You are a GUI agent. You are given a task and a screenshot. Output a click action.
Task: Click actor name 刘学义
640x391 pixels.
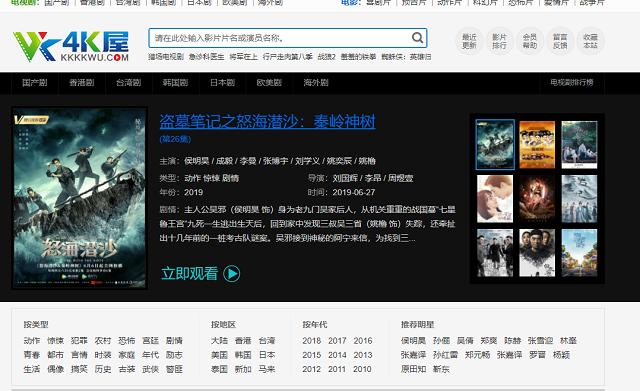click(x=307, y=161)
